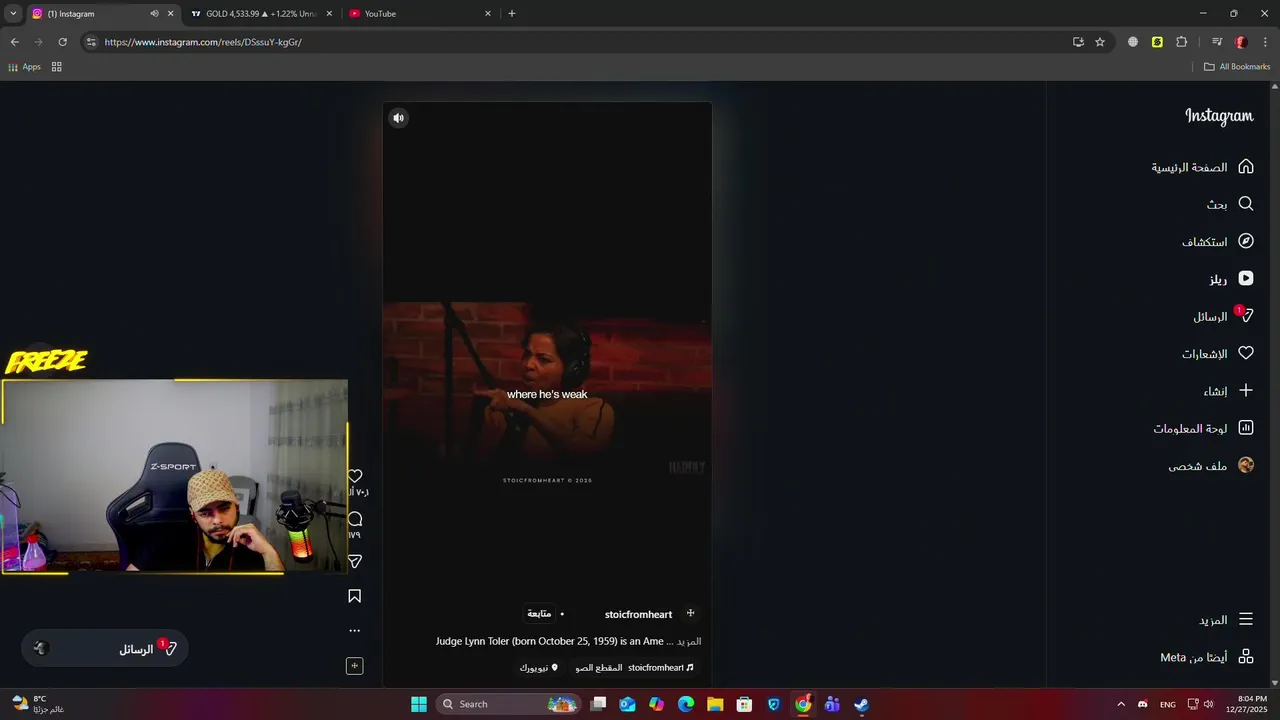Open the tab search dropdown arrow
Screen dimensions: 1280x720
(x=13, y=14)
